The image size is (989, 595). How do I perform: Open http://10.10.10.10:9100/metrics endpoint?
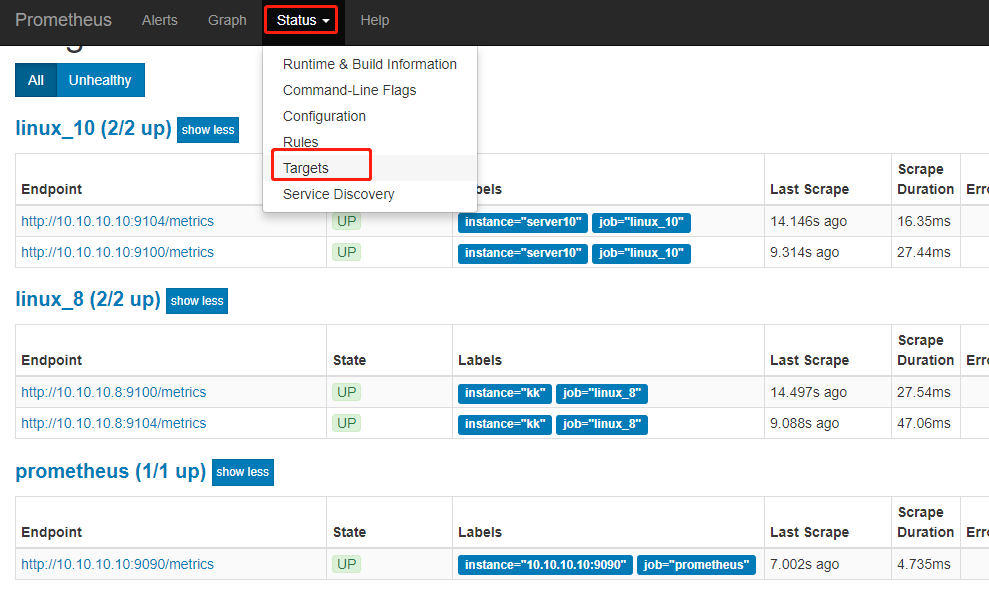(x=117, y=252)
